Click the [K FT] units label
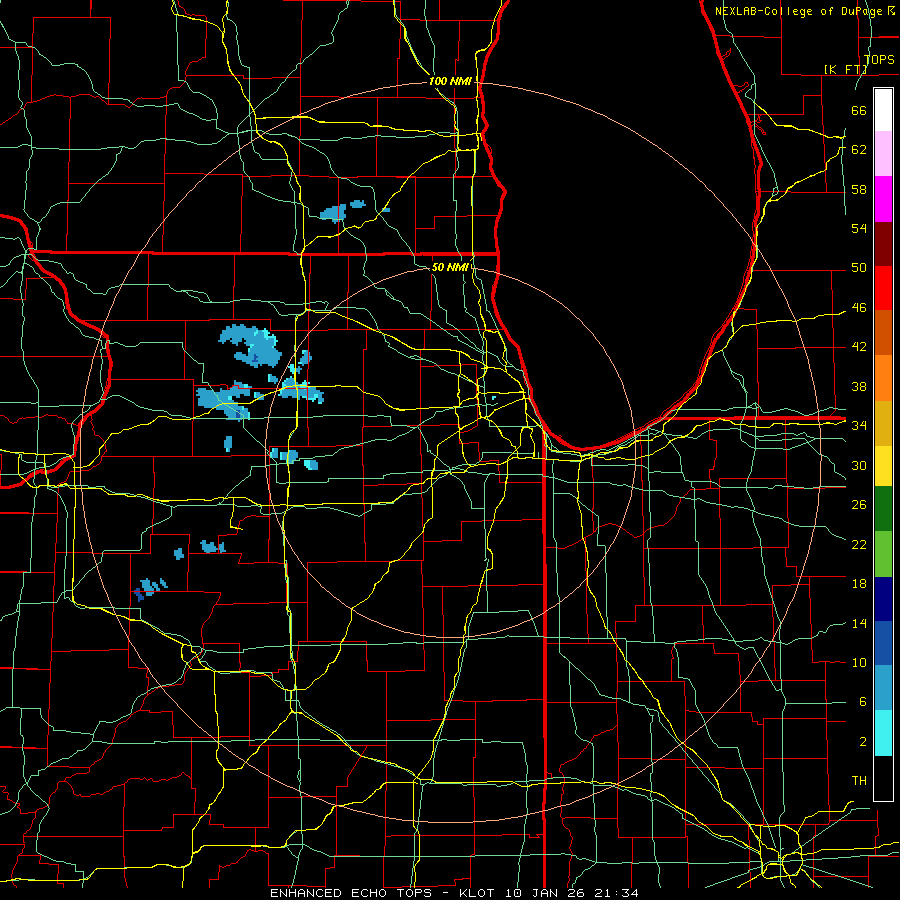The image size is (900, 900). 845,69
